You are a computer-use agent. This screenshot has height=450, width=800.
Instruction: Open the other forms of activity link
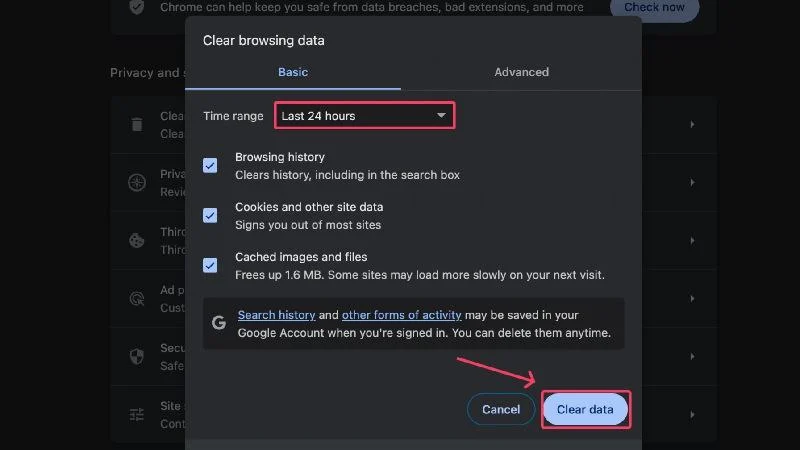402,315
